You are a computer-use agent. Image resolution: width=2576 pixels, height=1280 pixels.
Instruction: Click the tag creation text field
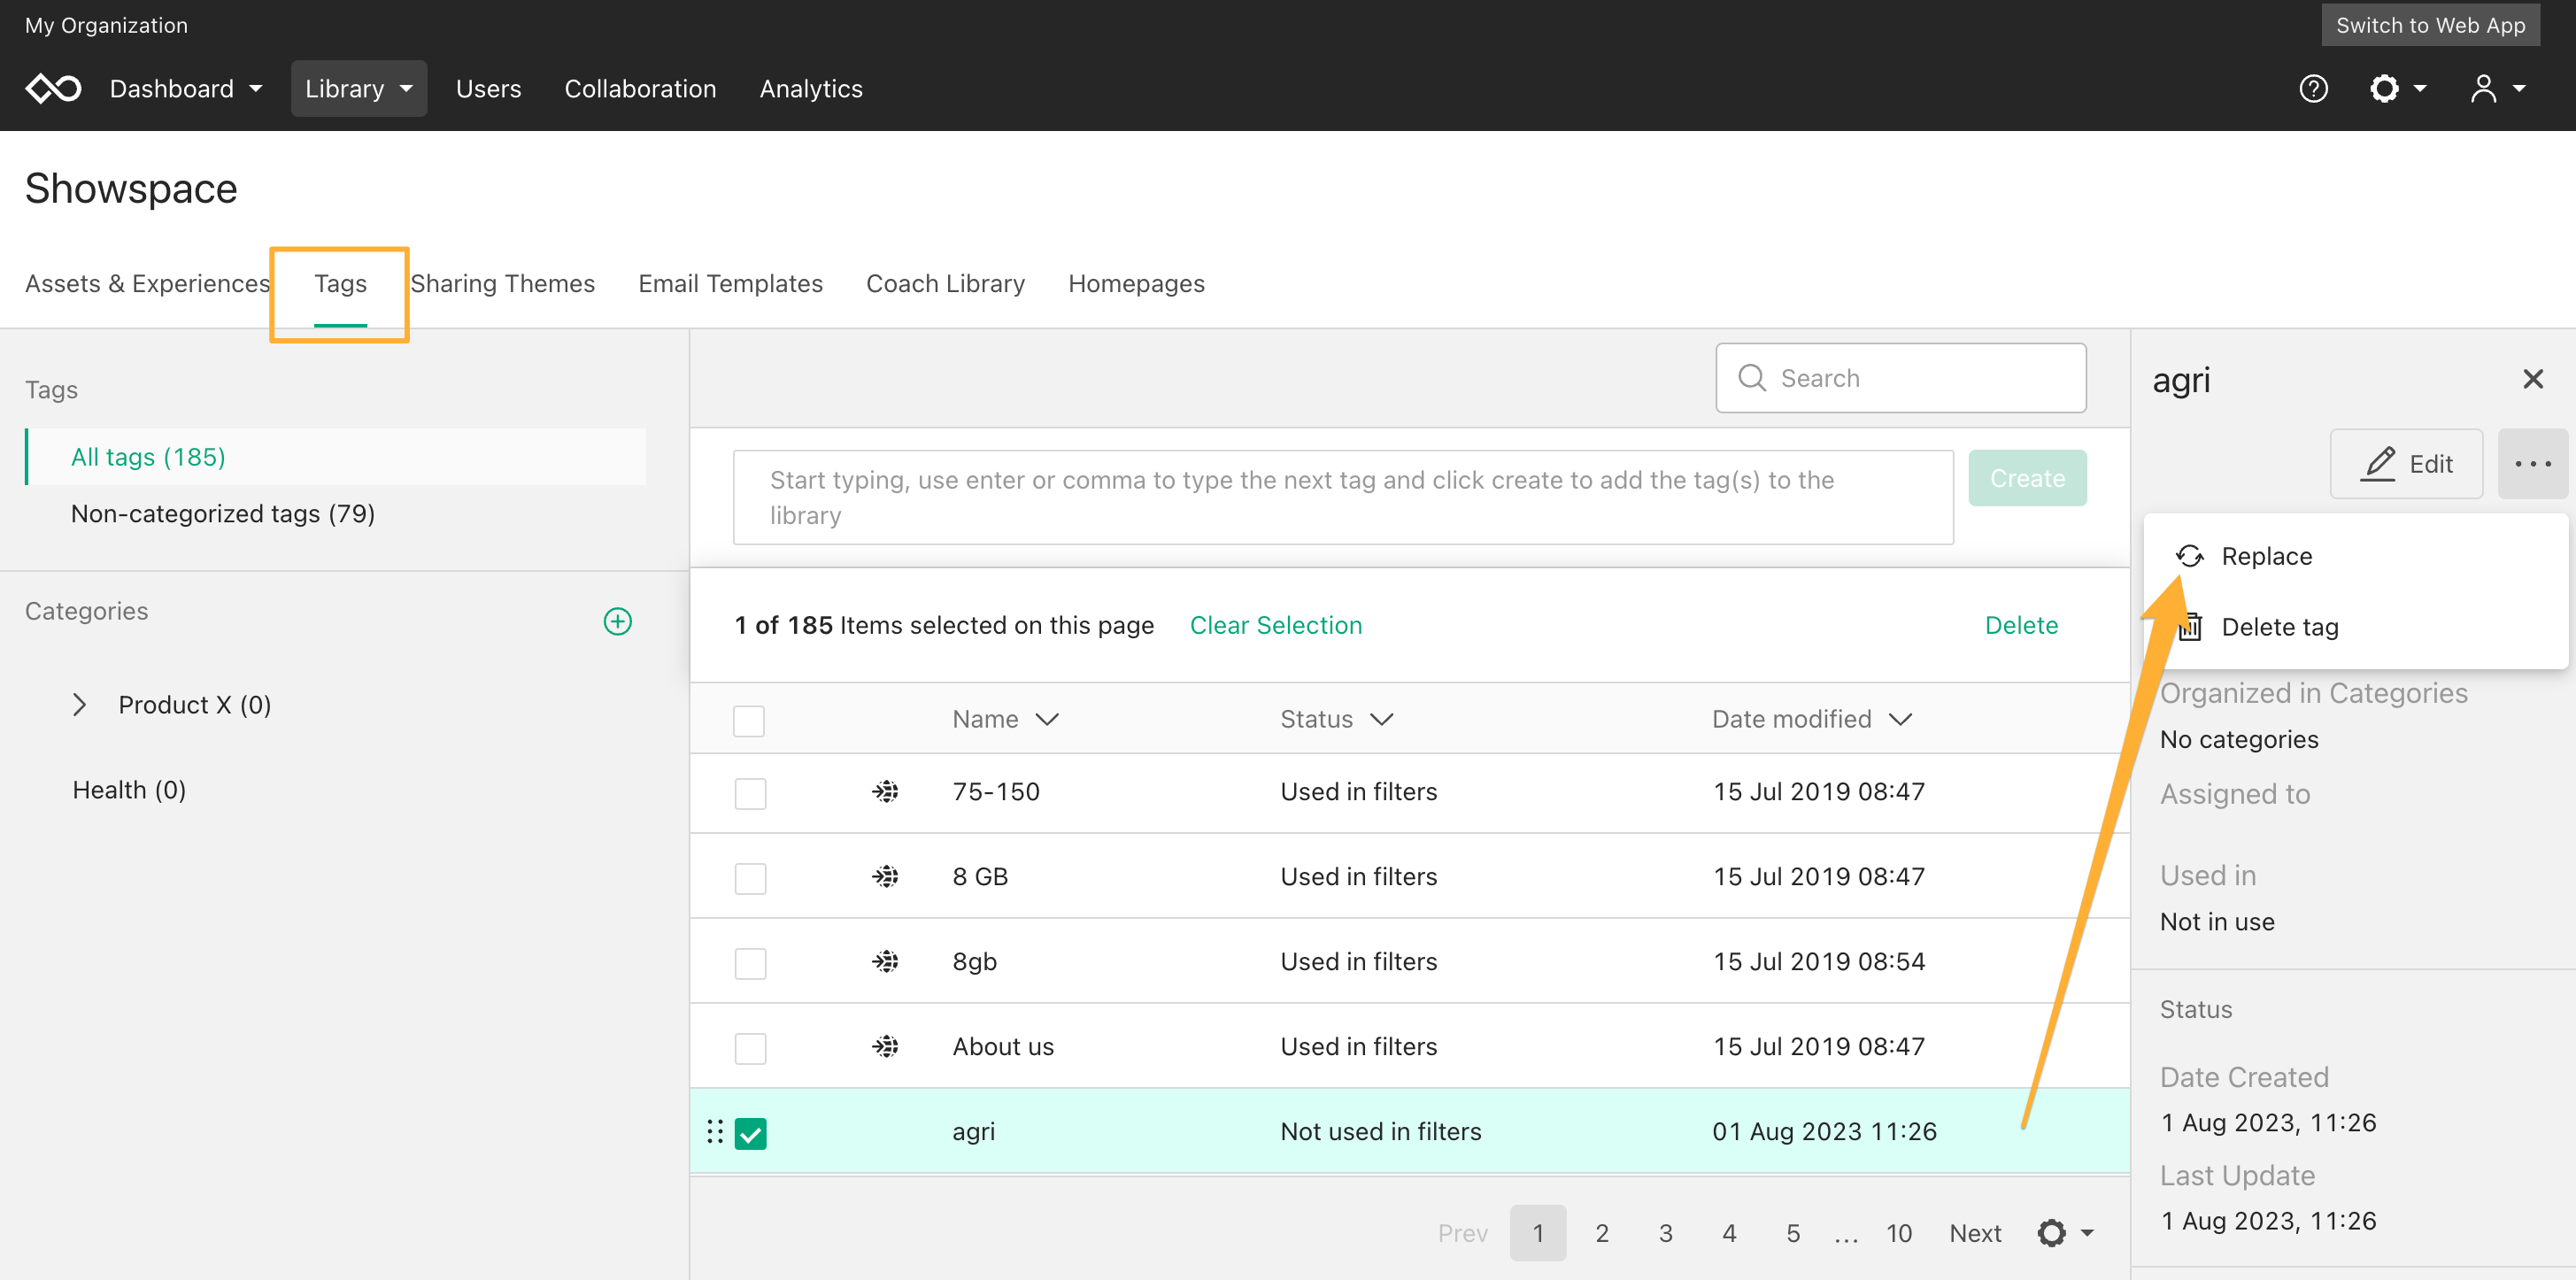tap(1343, 497)
